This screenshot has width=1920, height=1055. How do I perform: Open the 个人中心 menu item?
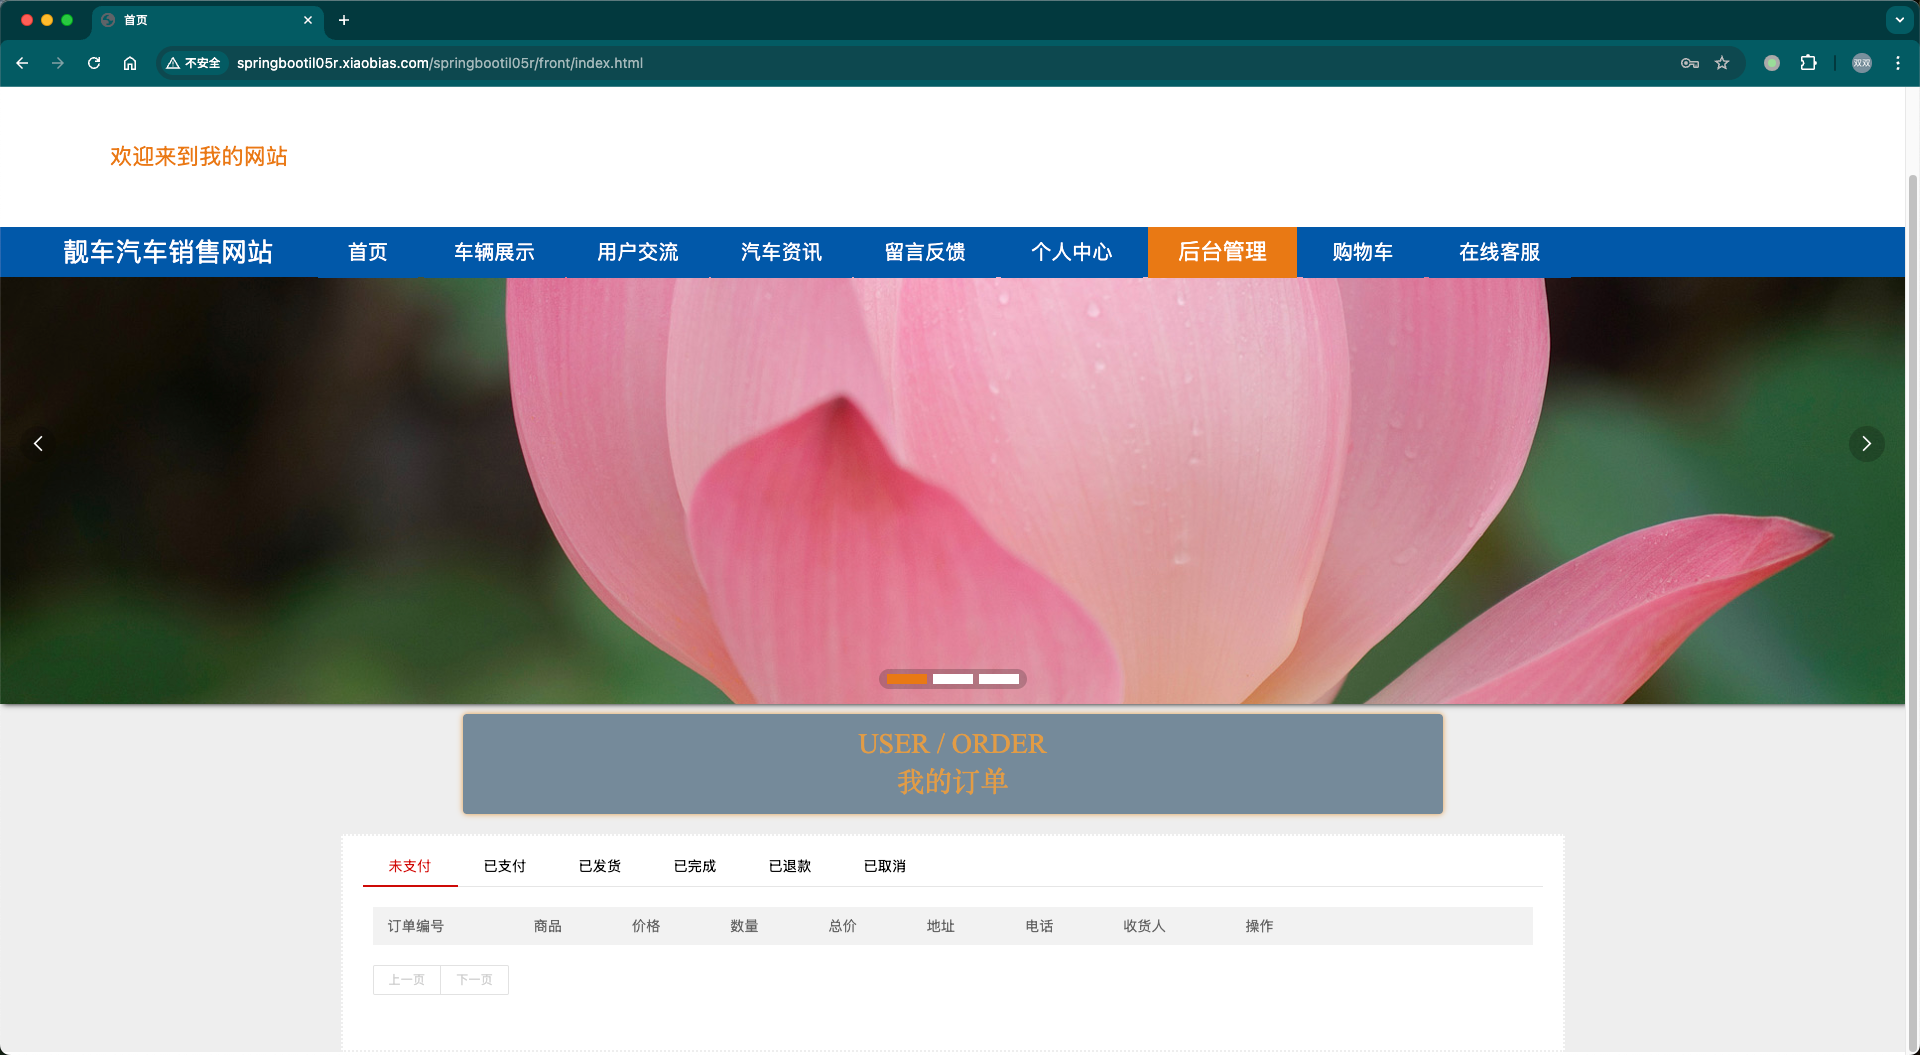1072,252
